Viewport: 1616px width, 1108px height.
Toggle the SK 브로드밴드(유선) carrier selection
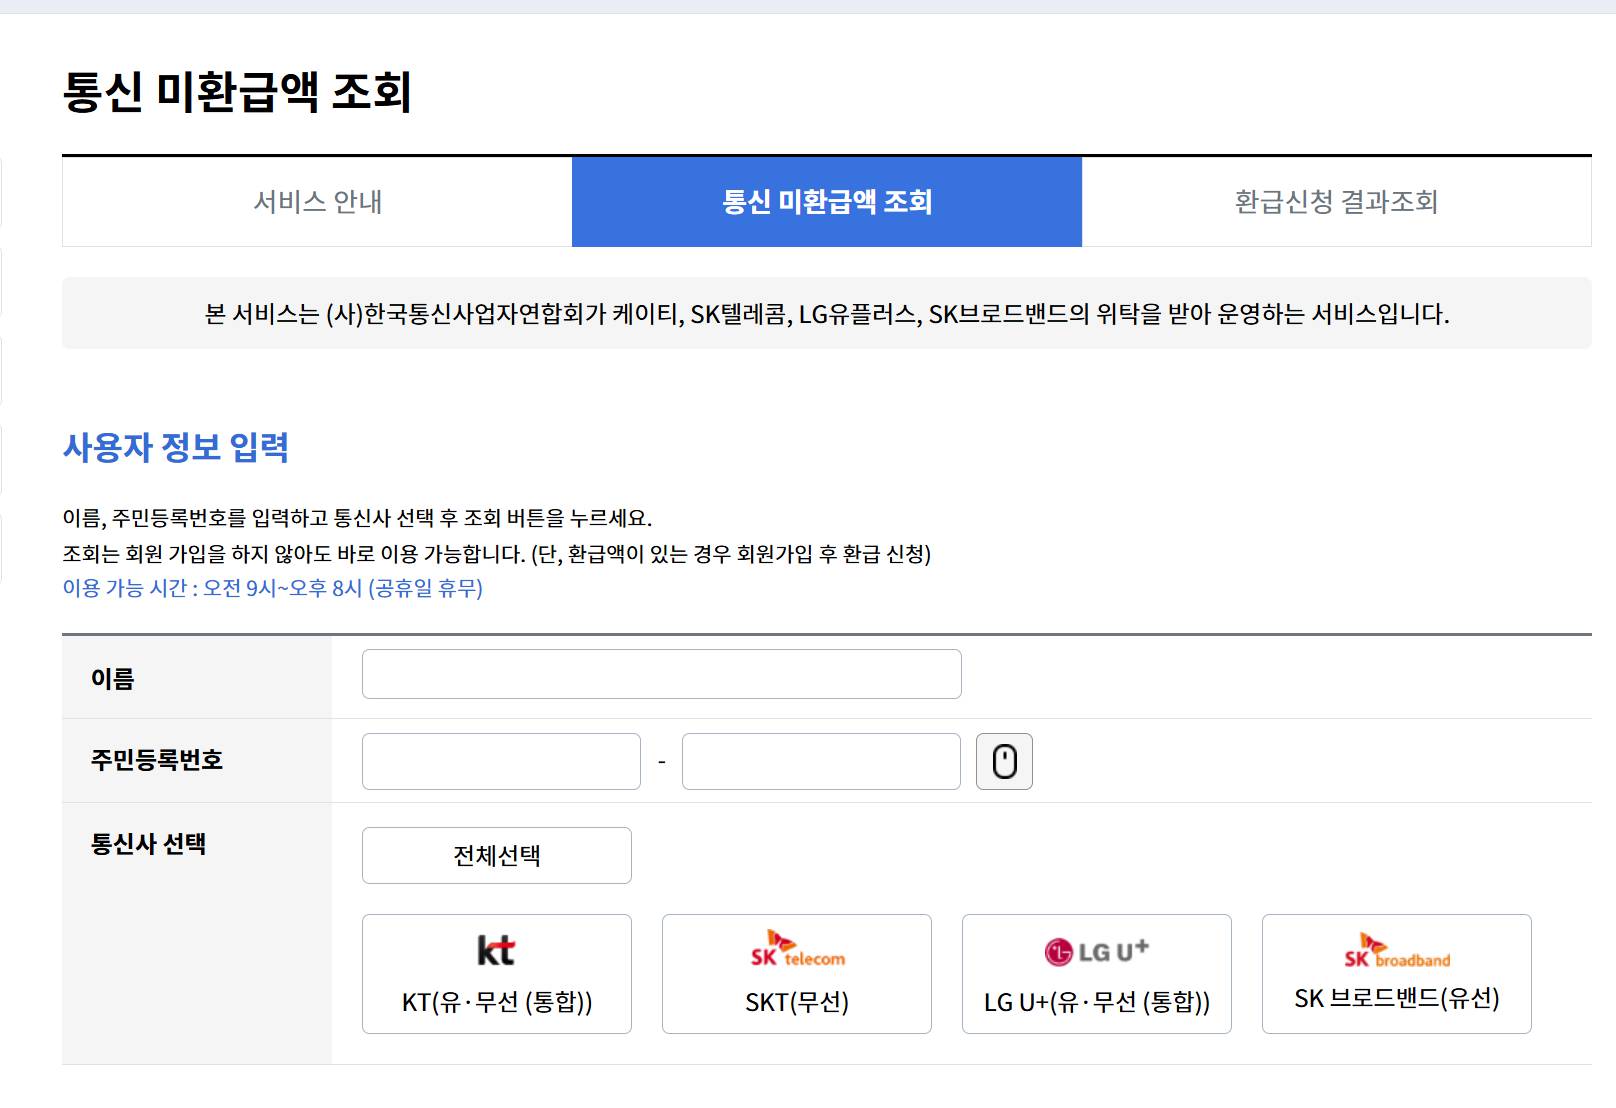coord(1397,973)
